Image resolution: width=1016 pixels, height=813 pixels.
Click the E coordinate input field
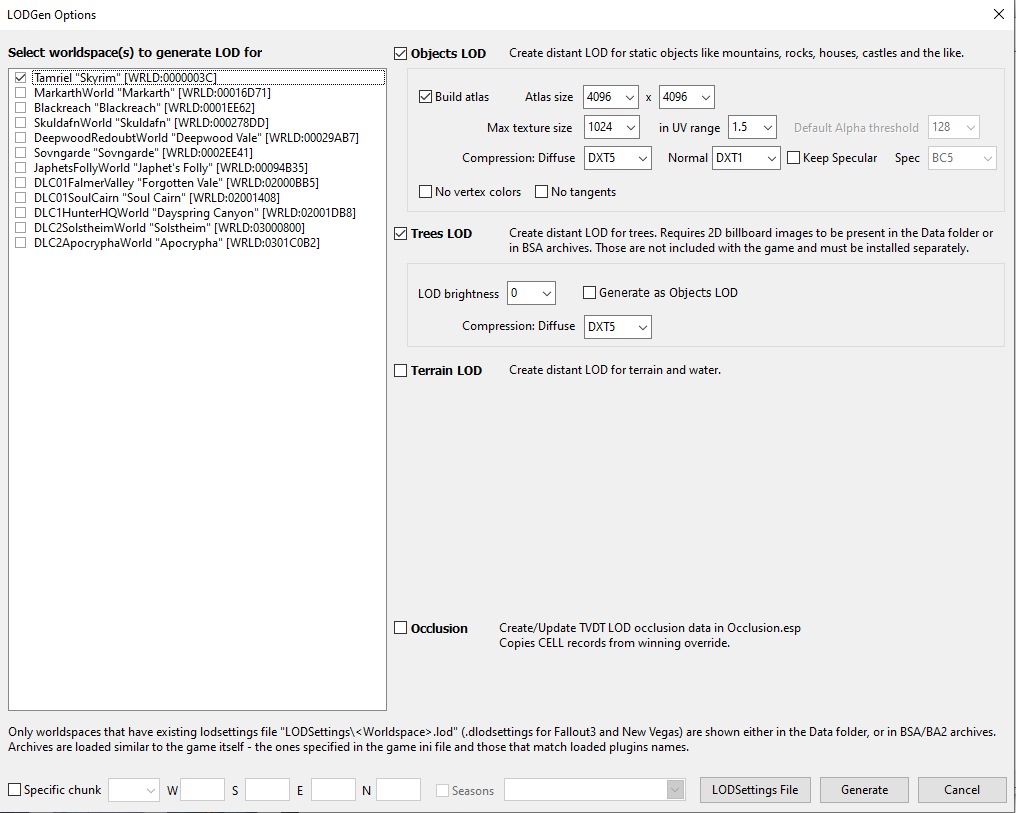point(333,790)
